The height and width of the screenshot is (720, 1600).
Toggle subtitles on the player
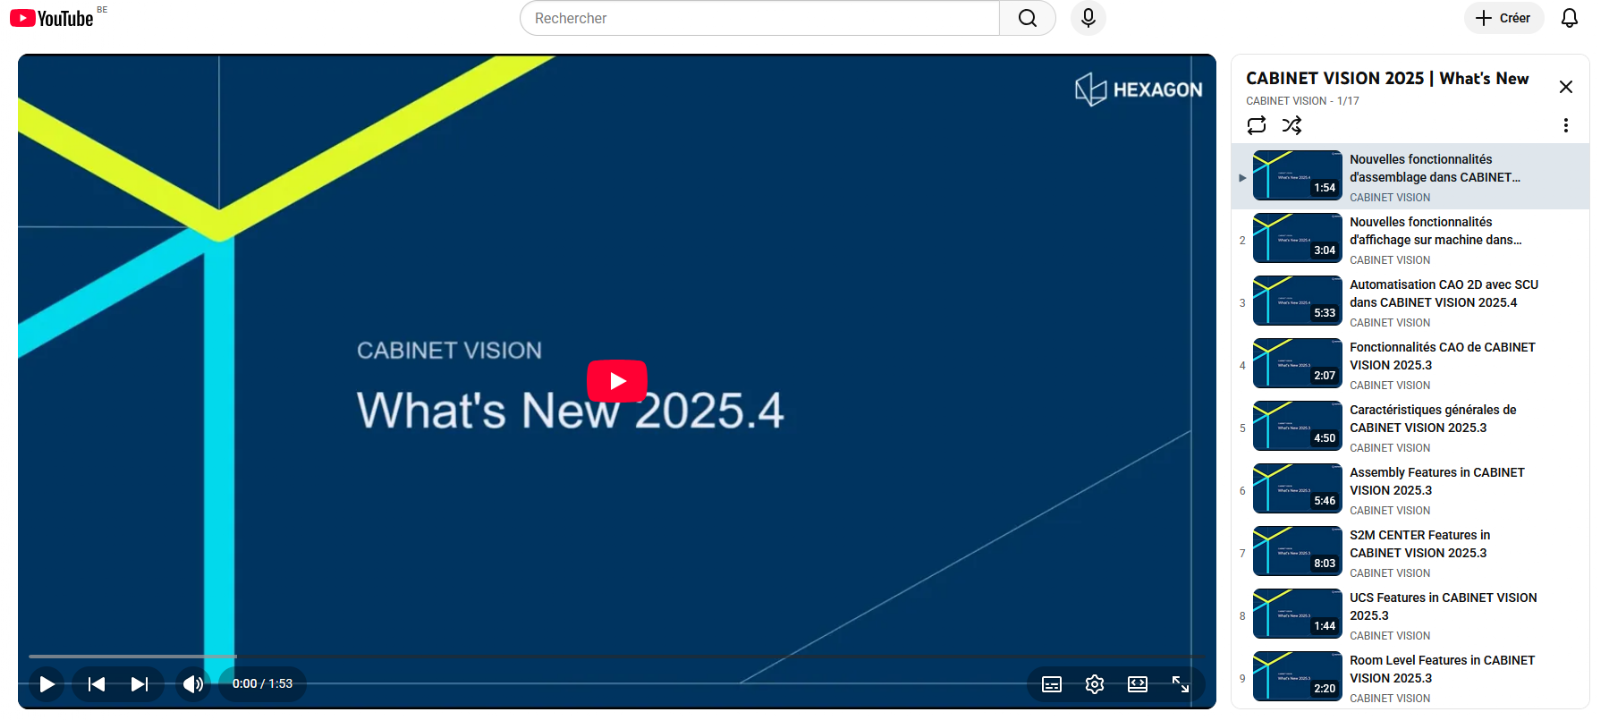(x=1052, y=684)
